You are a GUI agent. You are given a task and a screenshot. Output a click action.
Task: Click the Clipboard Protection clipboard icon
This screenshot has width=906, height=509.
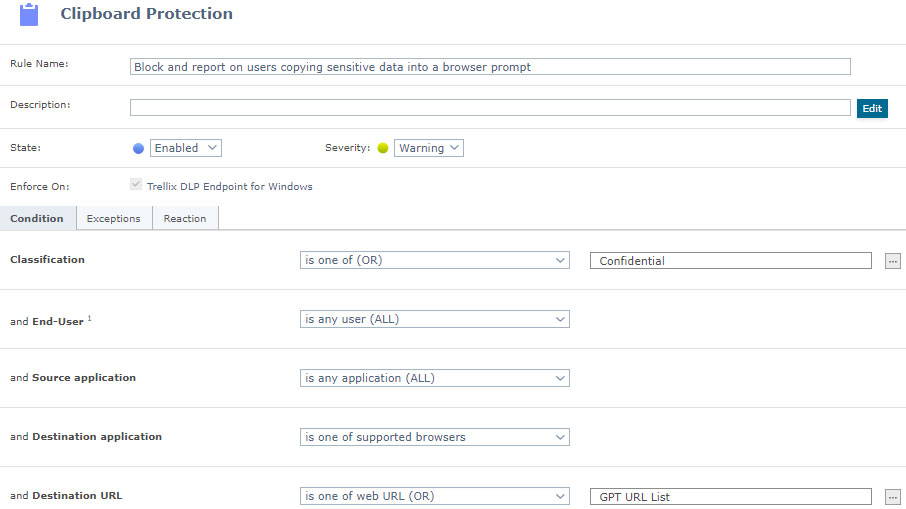(x=29, y=15)
